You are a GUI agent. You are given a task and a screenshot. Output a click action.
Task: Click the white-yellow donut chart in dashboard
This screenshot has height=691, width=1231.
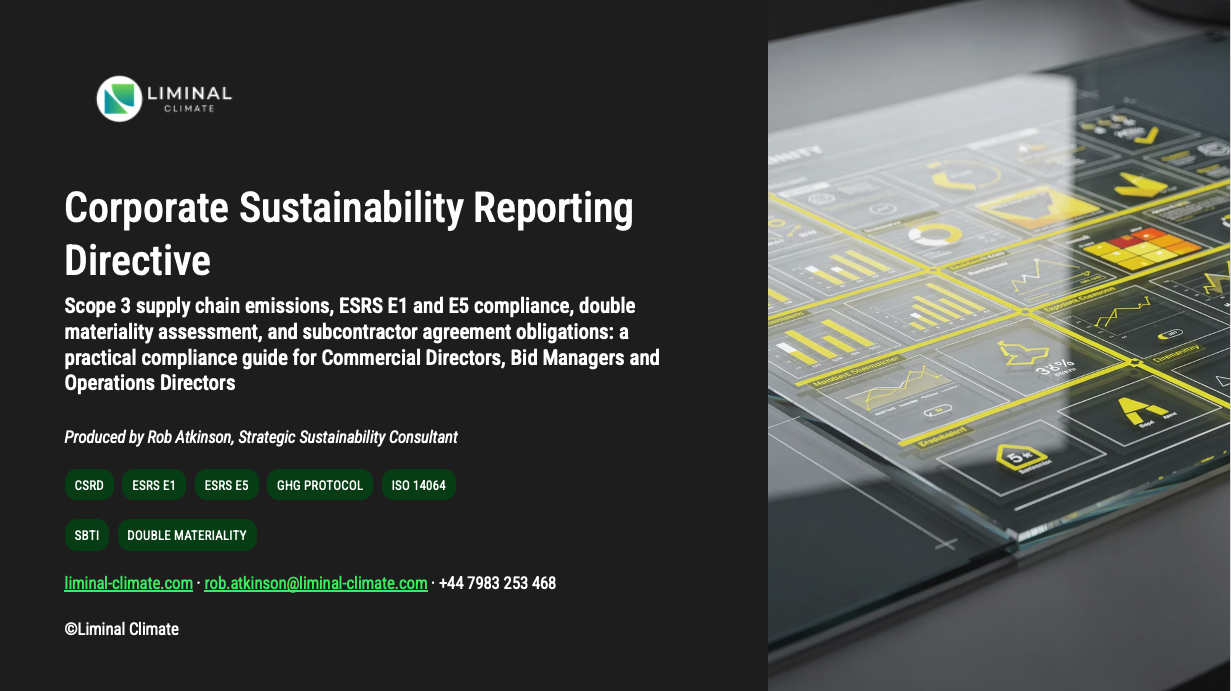(x=934, y=235)
